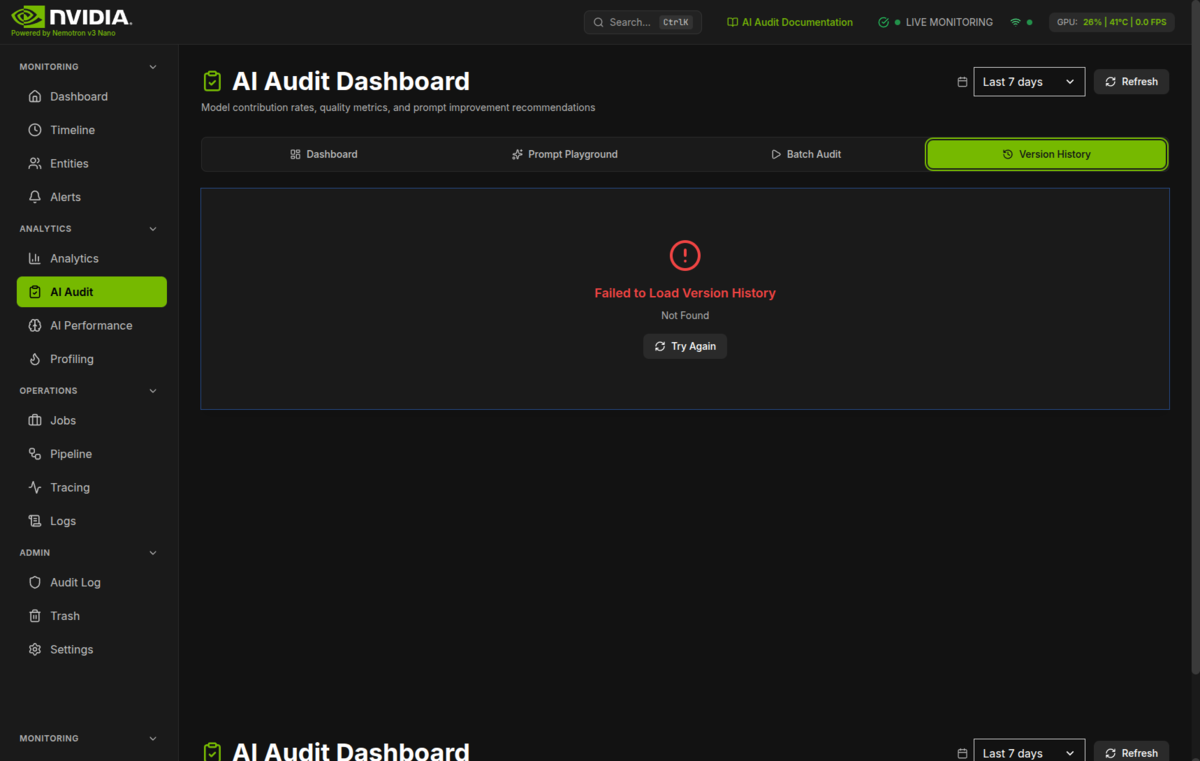Click the Alerts bell icon
The height and width of the screenshot is (761, 1200).
point(34,196)
